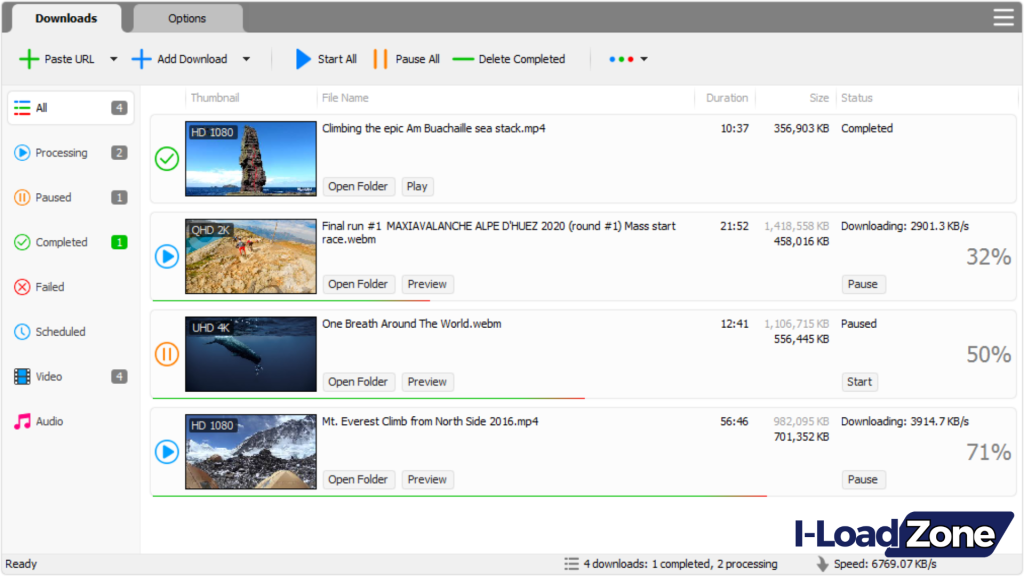Click Start All in the toolbar
The width and height of the screenshot is (1024, 576).
pos(327,59)
